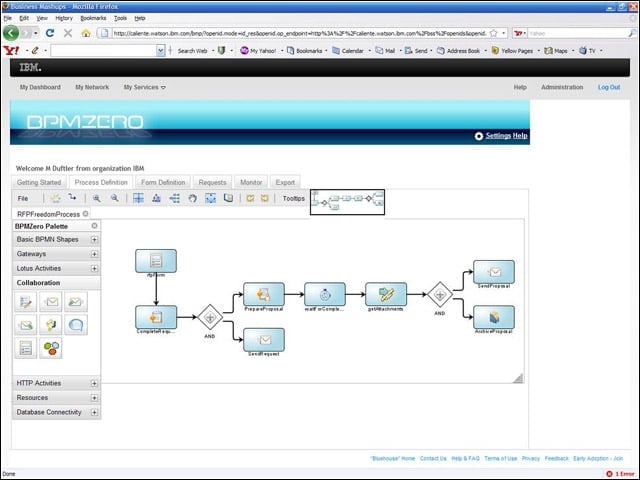Expand the Lotus Activities section

pos(94,269)
